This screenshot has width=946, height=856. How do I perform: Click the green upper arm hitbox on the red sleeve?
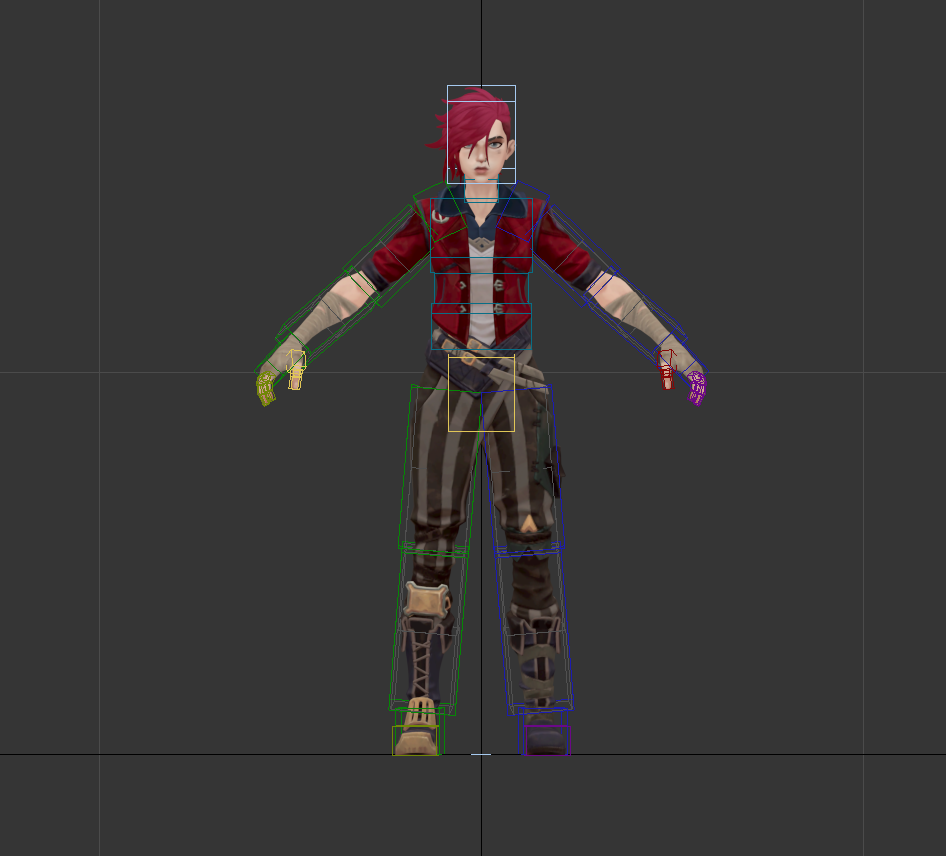(x=390, y=255)
